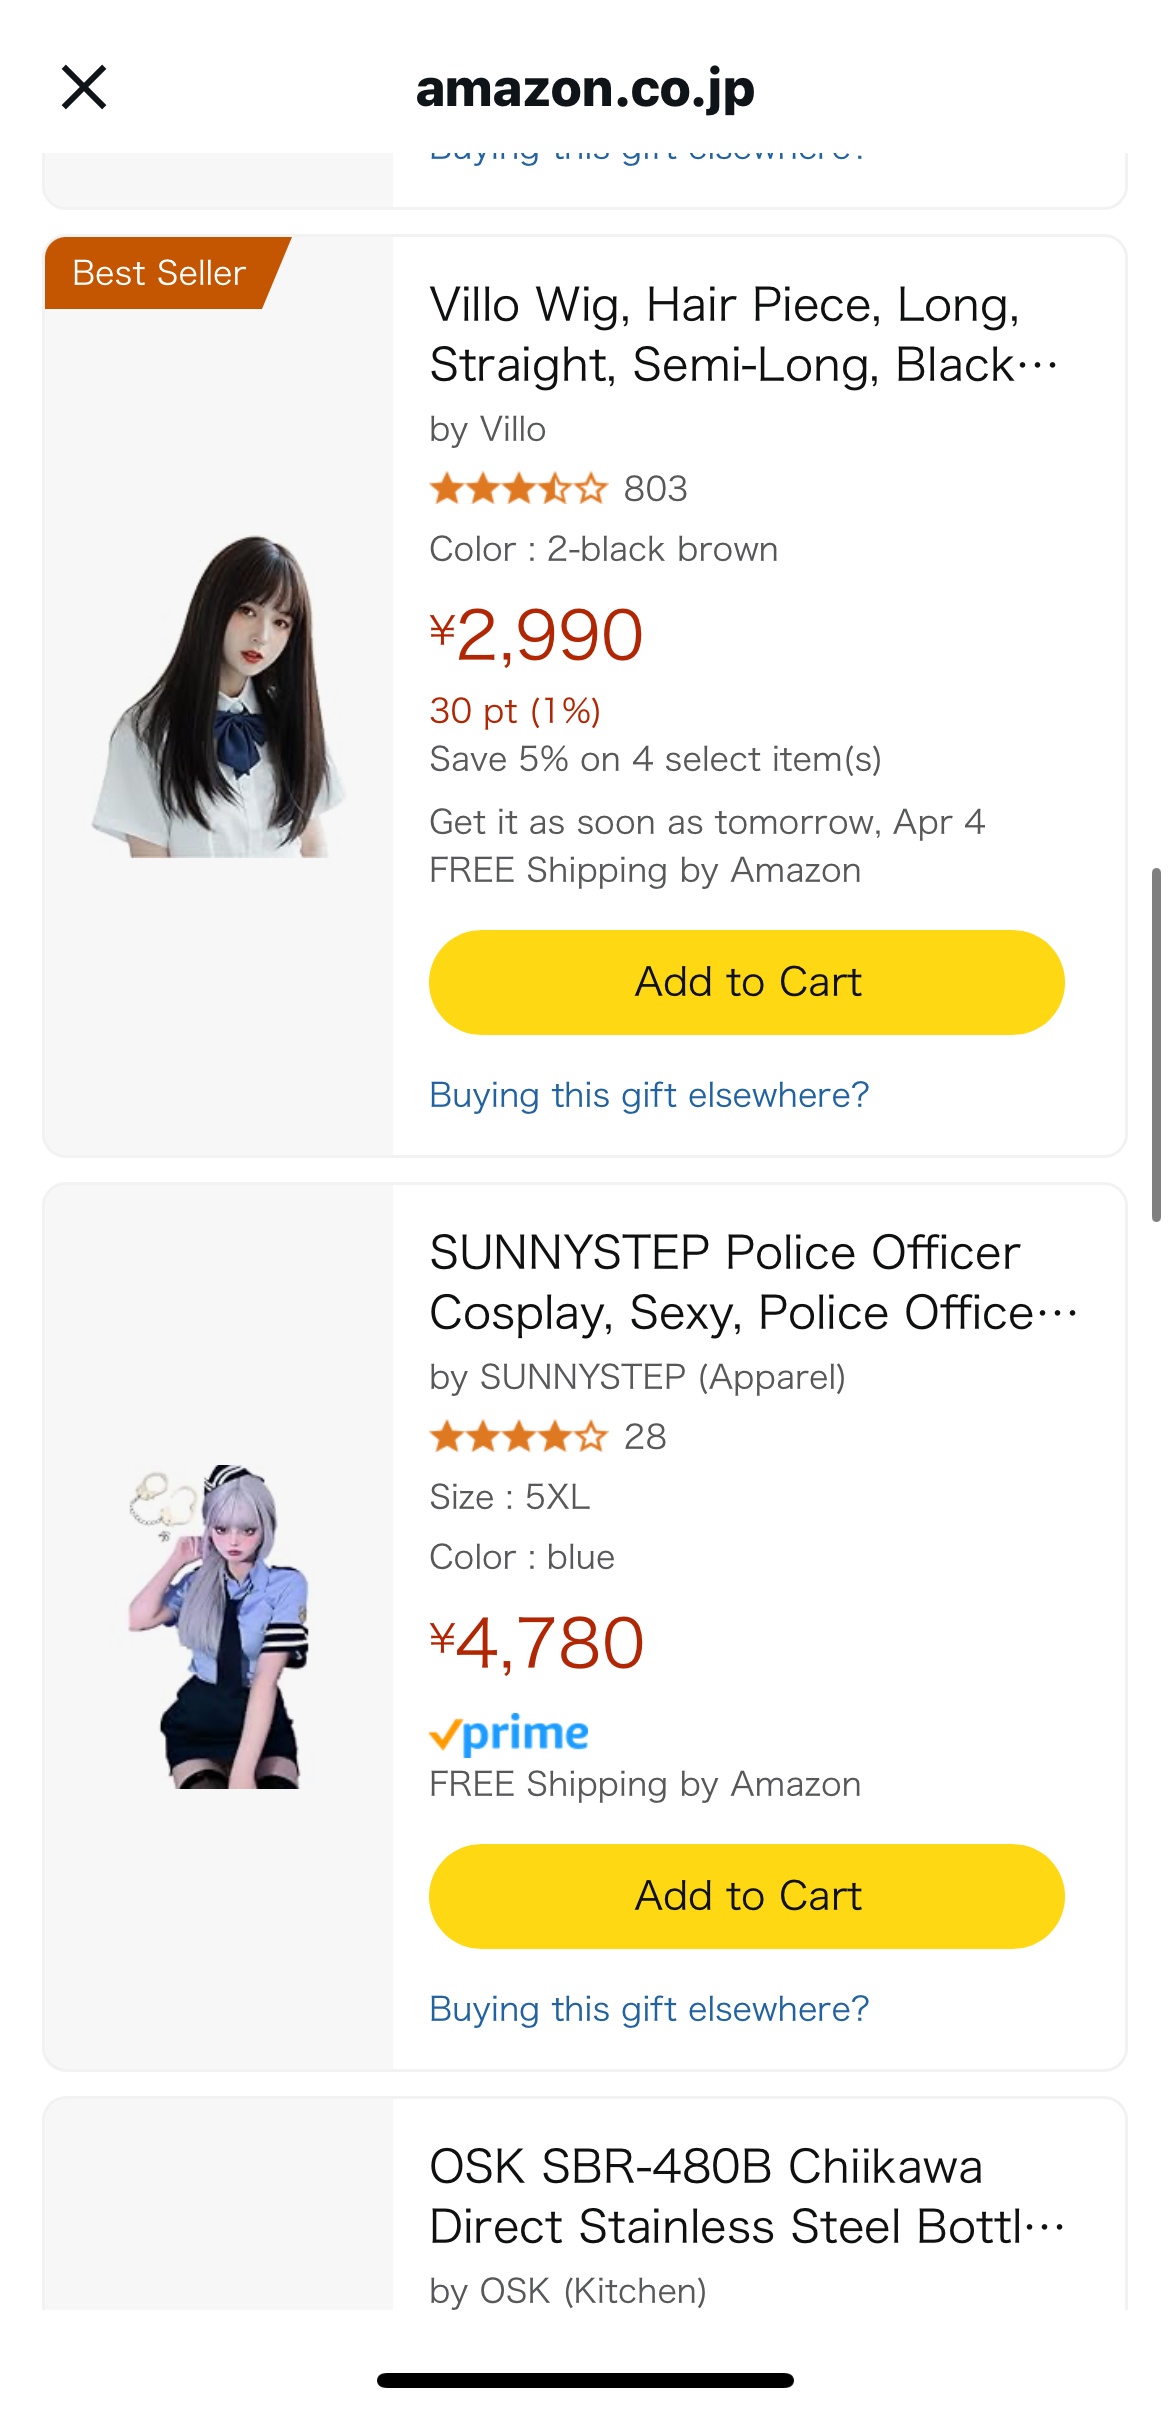Viewport: 1170px width, 2412px height.
Task: Tap the 803 reviews count
Action: [656, 489]
